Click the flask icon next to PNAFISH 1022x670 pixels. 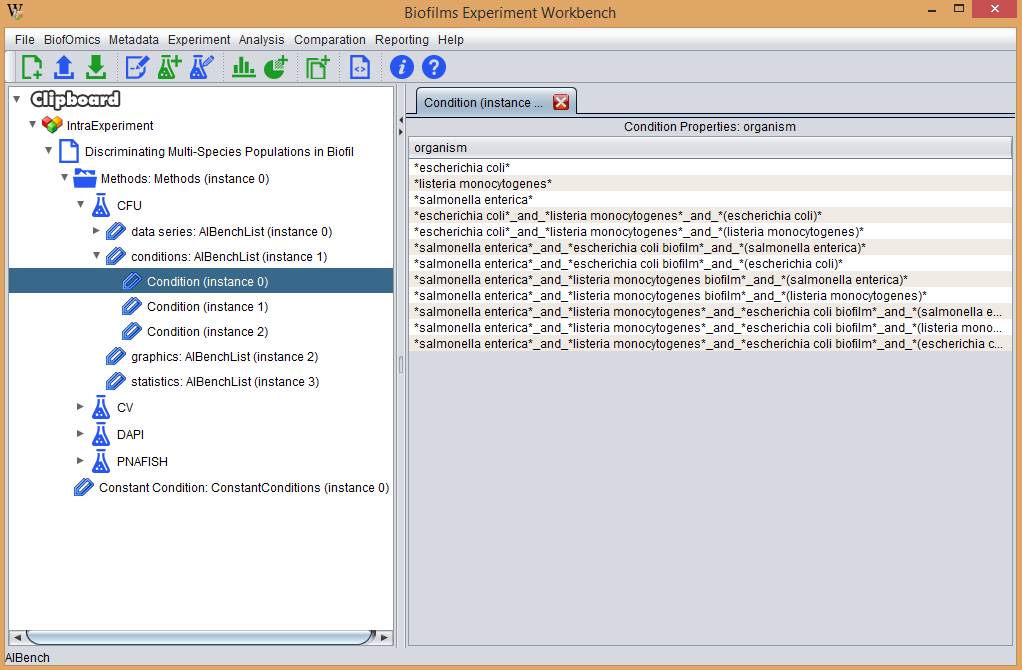101,461
